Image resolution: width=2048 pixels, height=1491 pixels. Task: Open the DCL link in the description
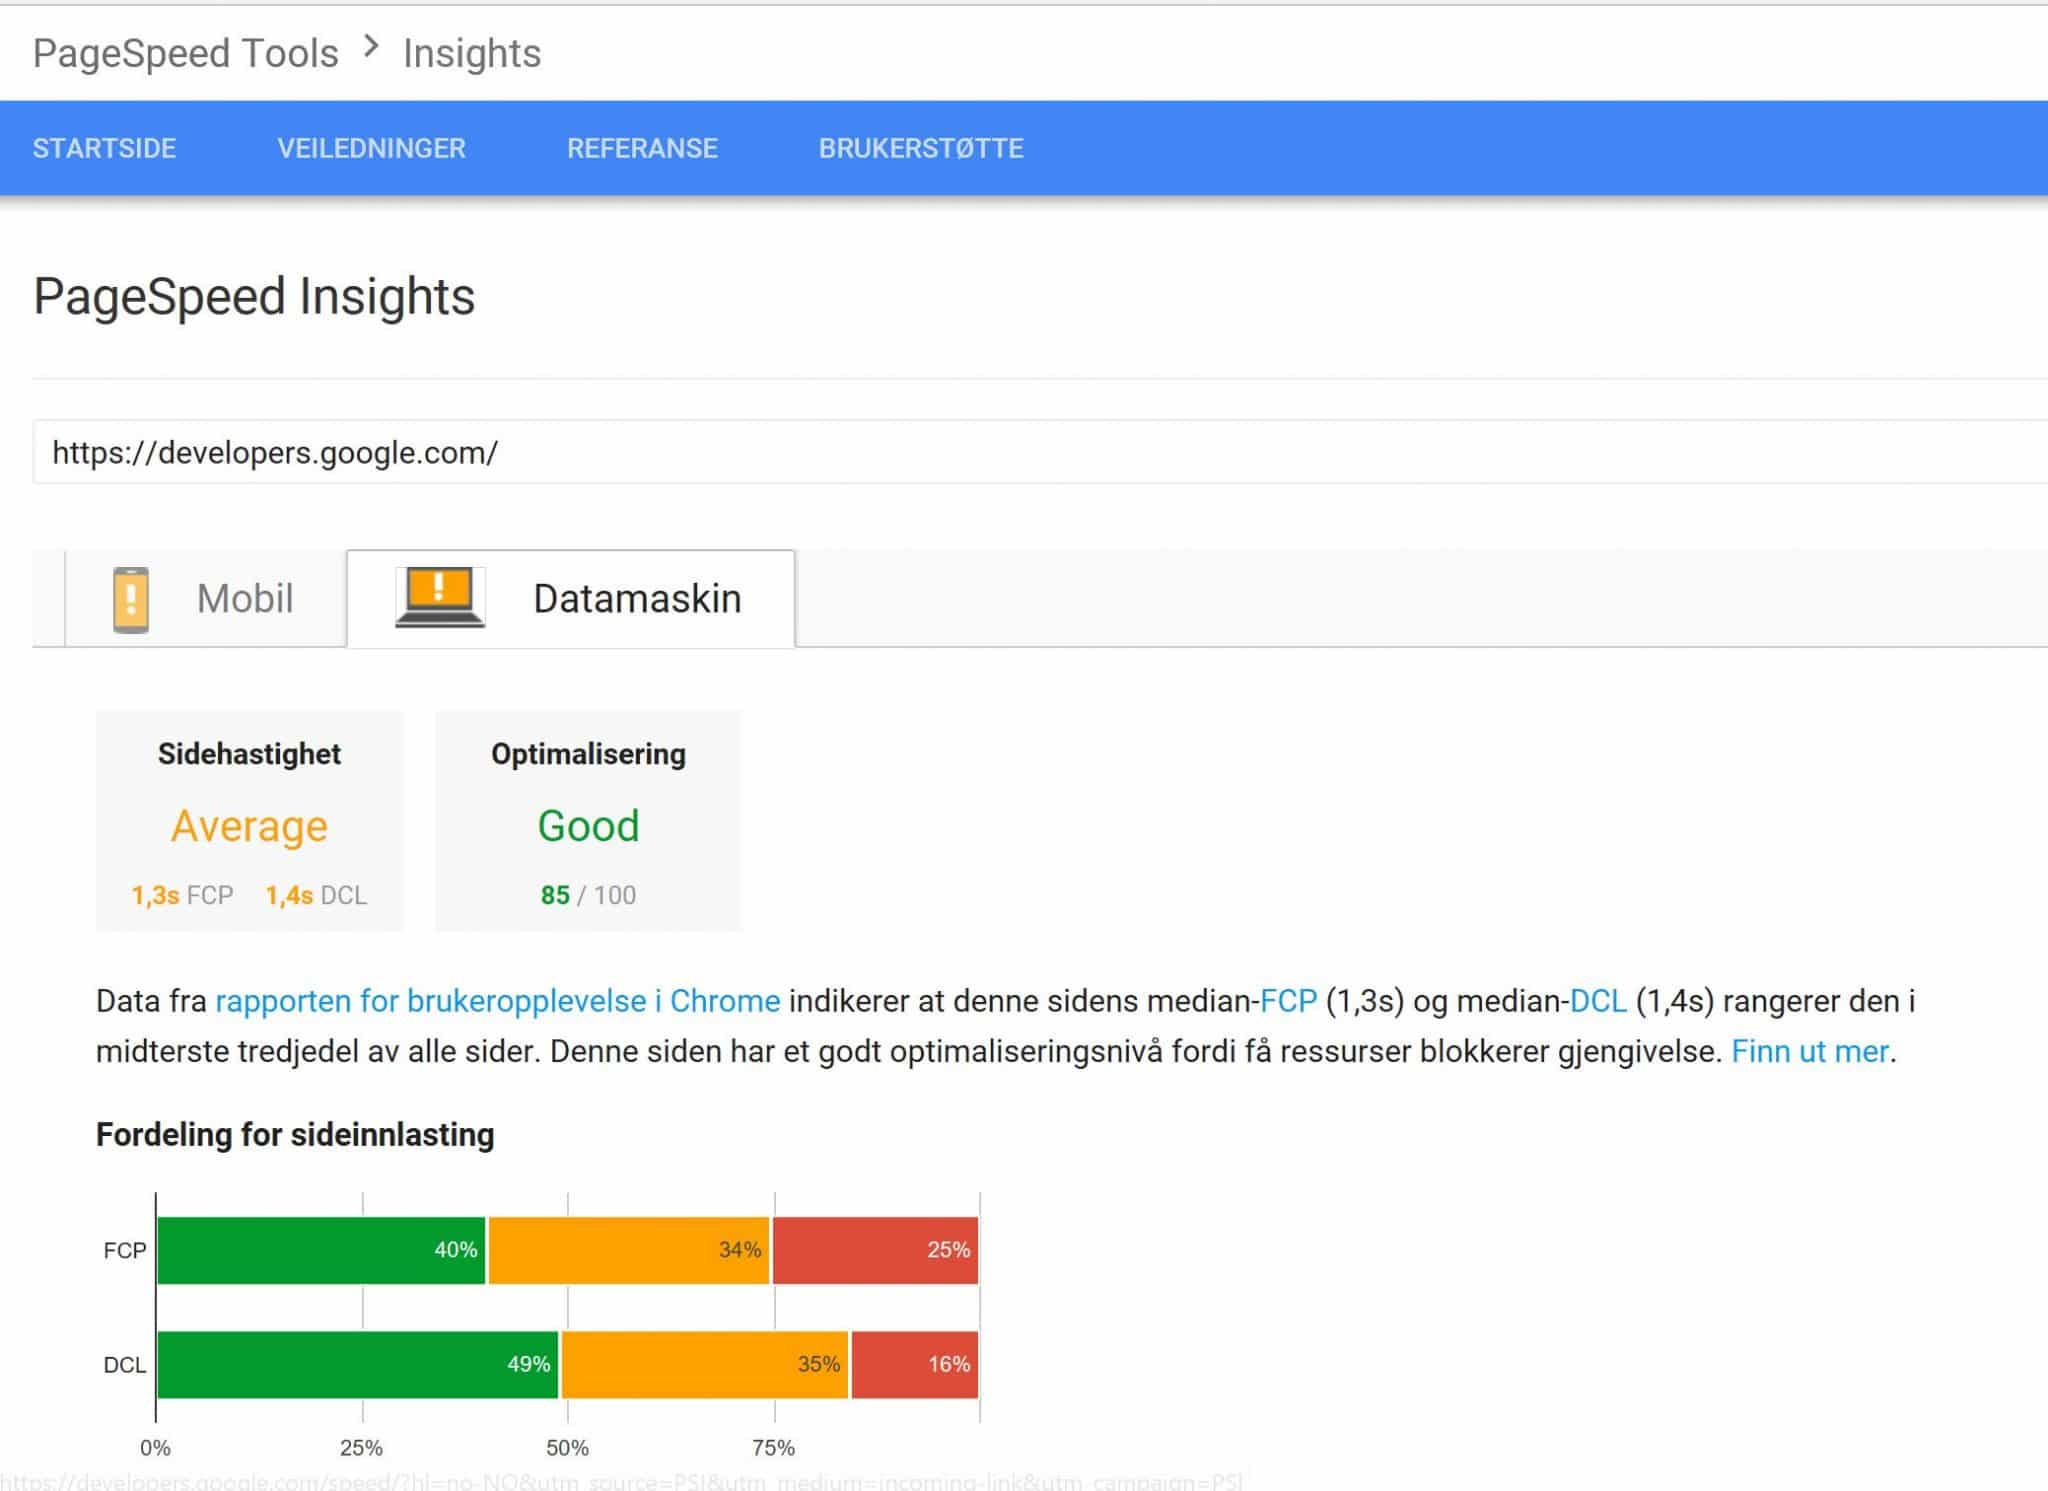[1598, 1001]
